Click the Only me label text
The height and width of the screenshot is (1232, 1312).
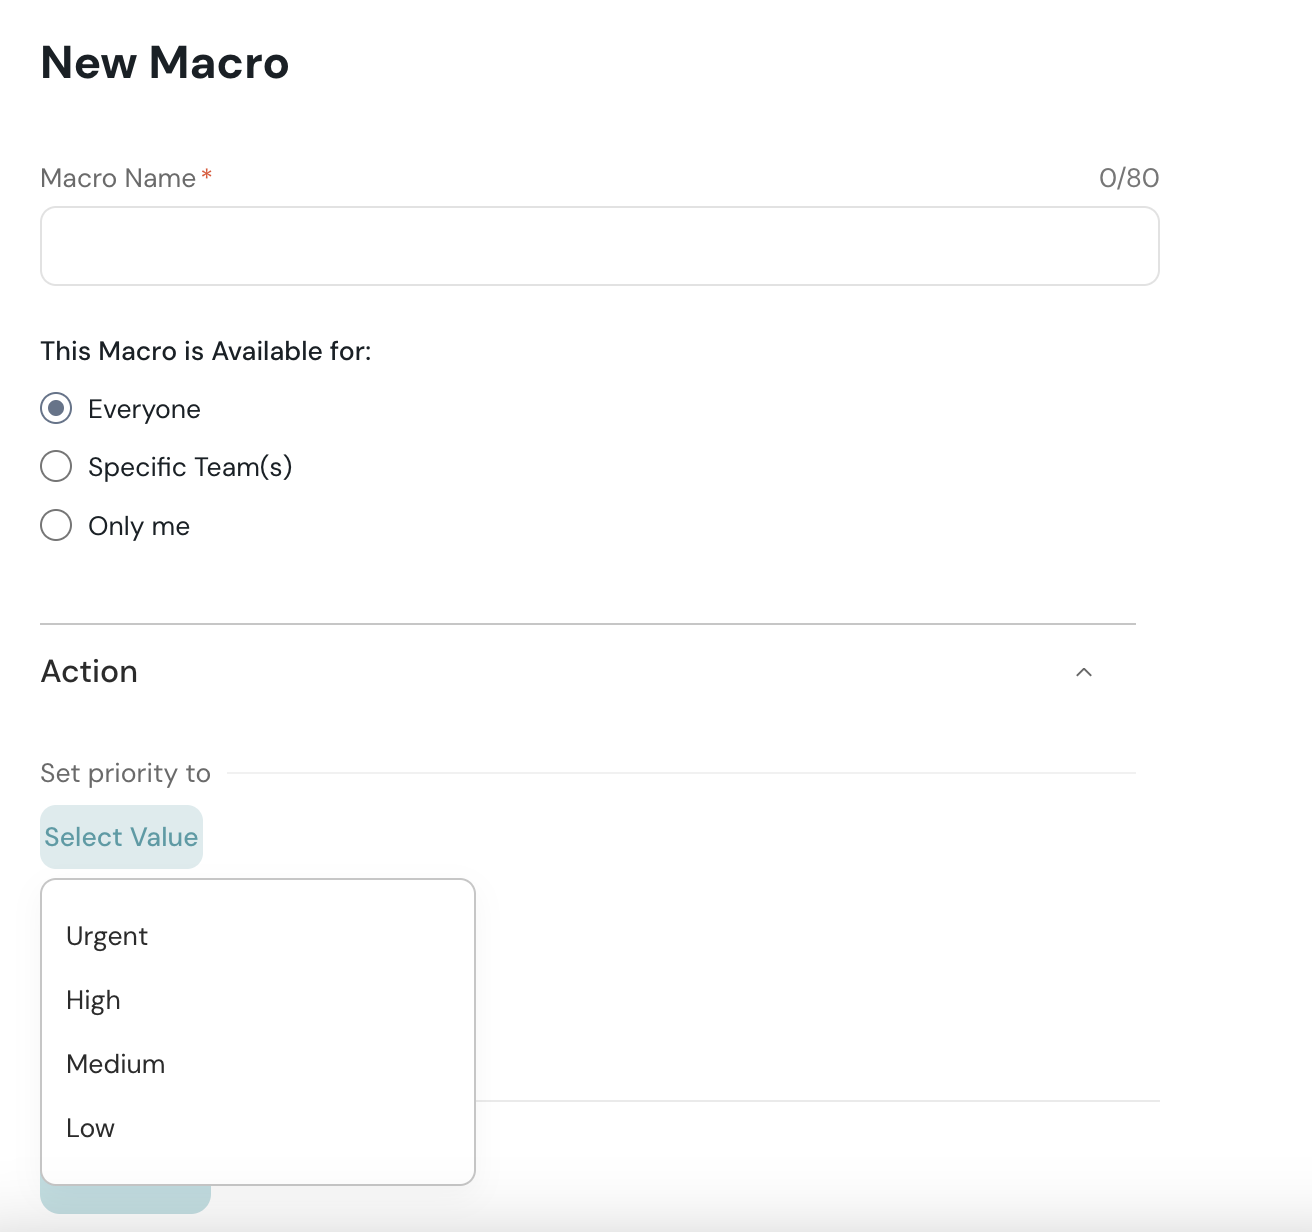click(139, 526)
